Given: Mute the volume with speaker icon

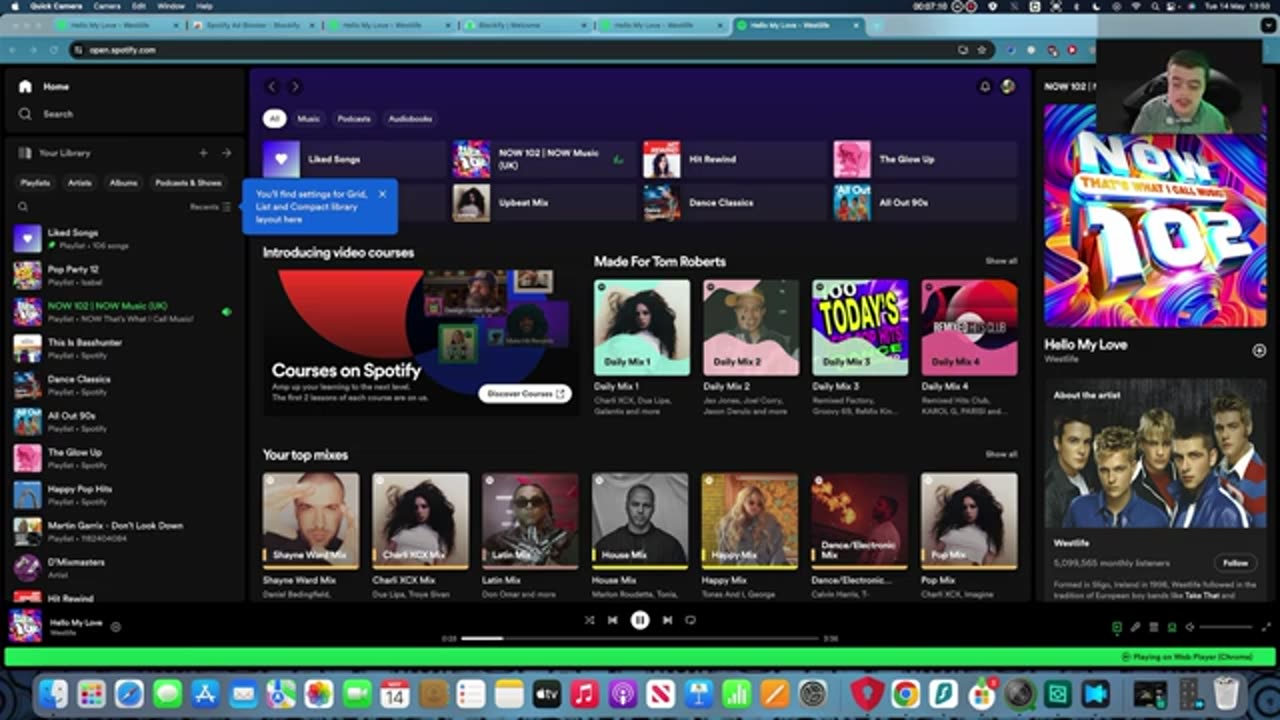Looking at the screenshot, I should tap(1190, 627).
